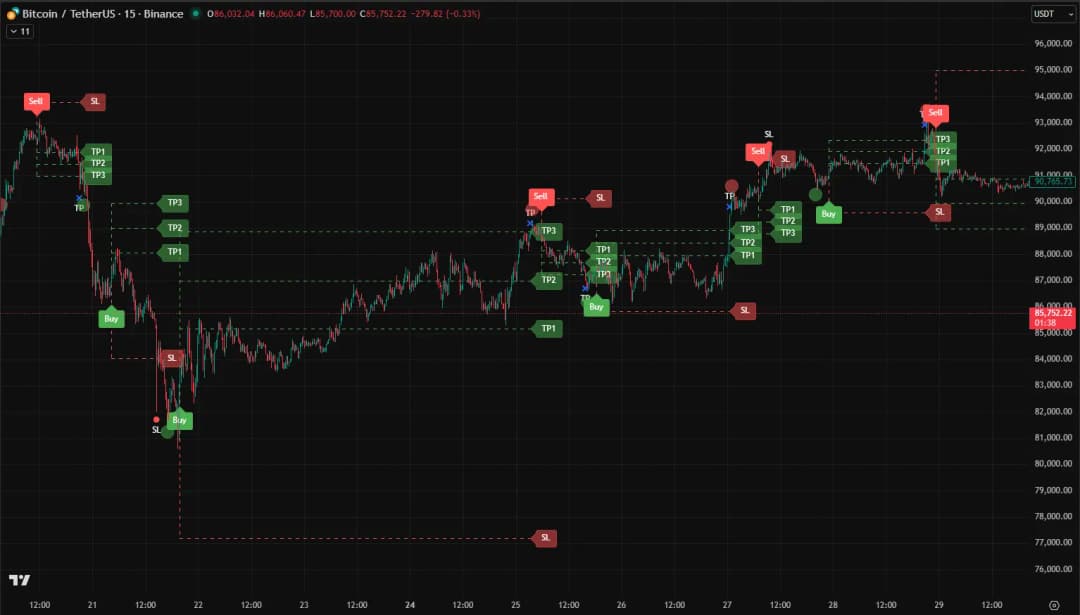This screenshot has height=615, width=1080.
Task: Collapse the indicator legend showing 11
Action: (19, 32)
